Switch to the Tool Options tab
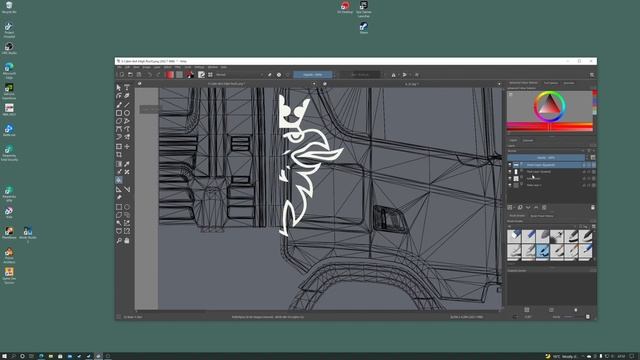 [551, 83]
